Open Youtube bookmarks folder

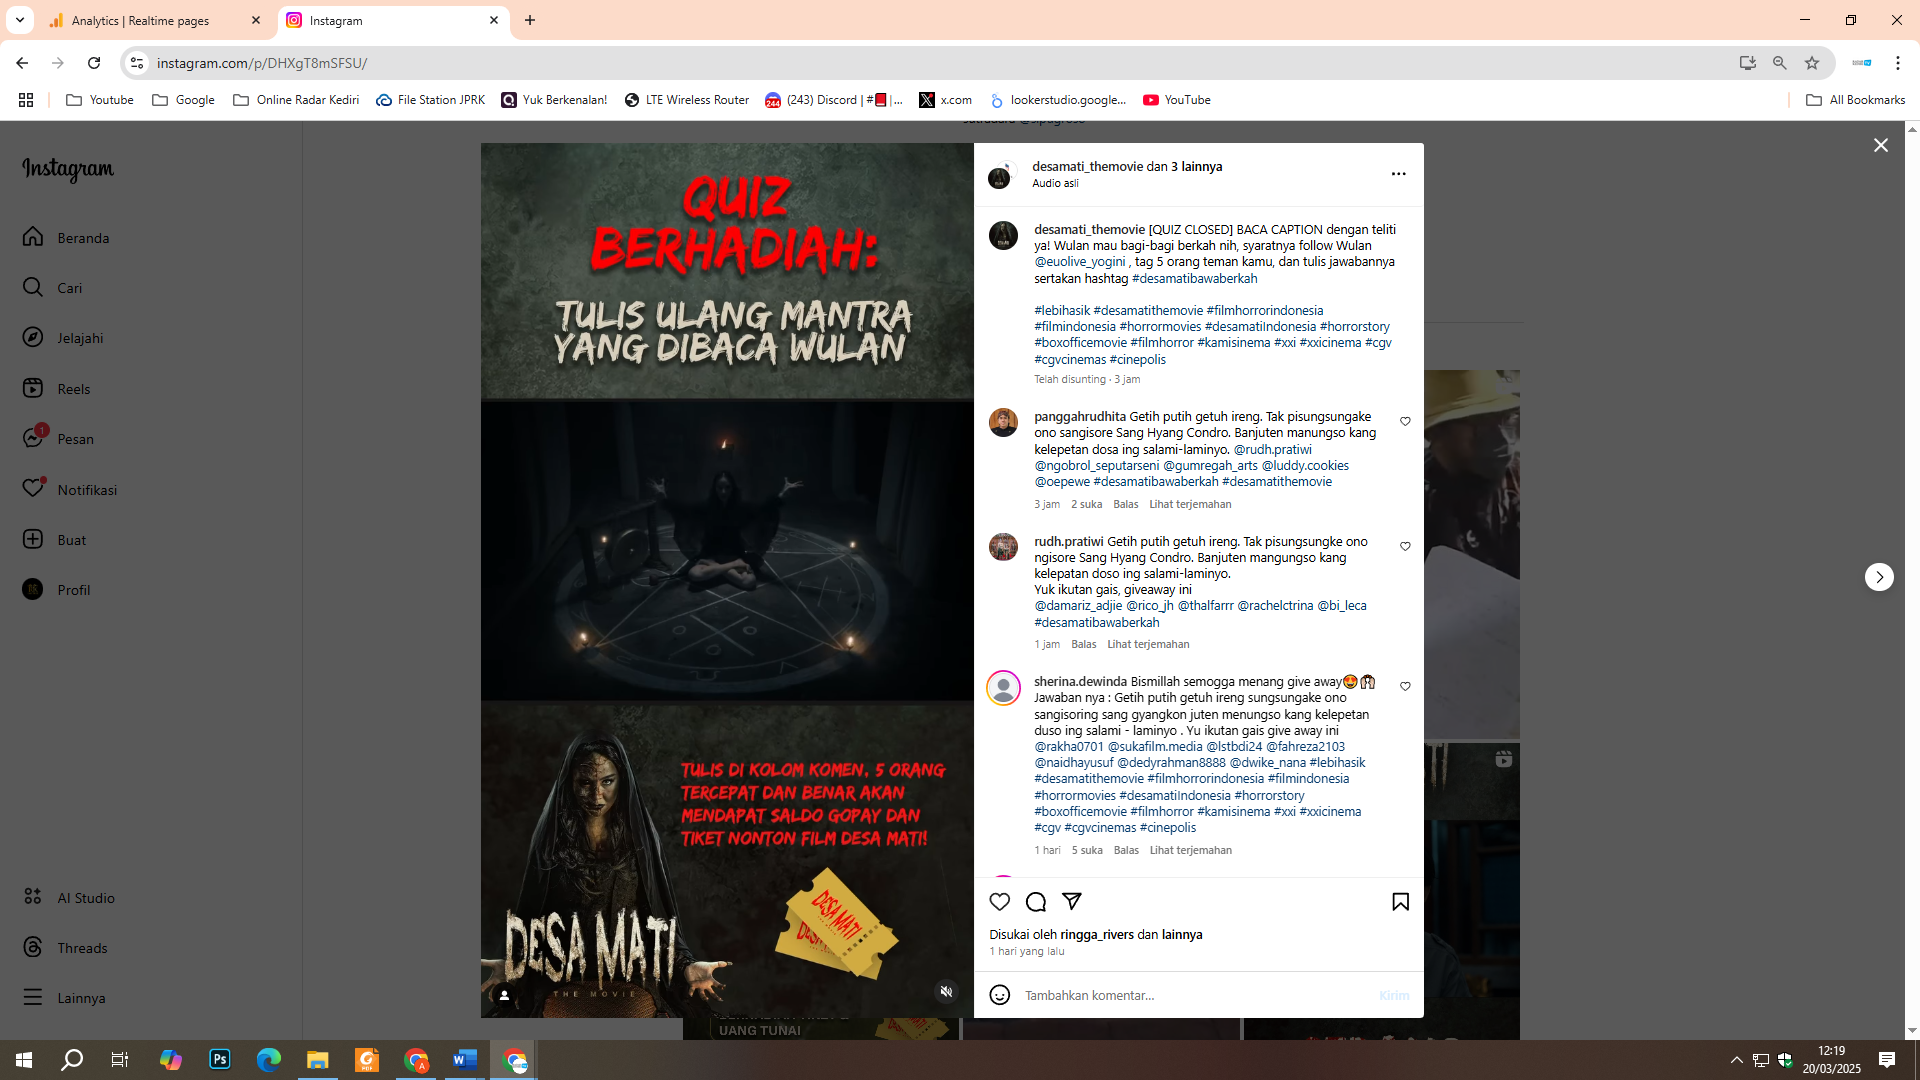point(100,100)
